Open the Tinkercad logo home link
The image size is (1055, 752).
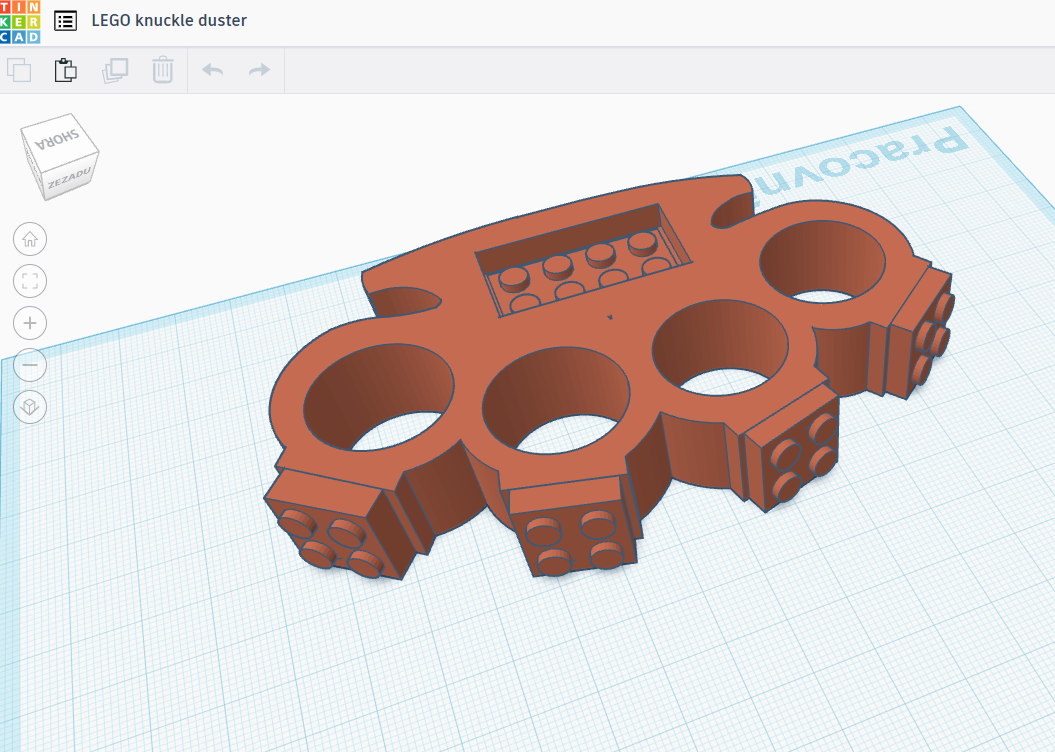click(x=20, y=22)
